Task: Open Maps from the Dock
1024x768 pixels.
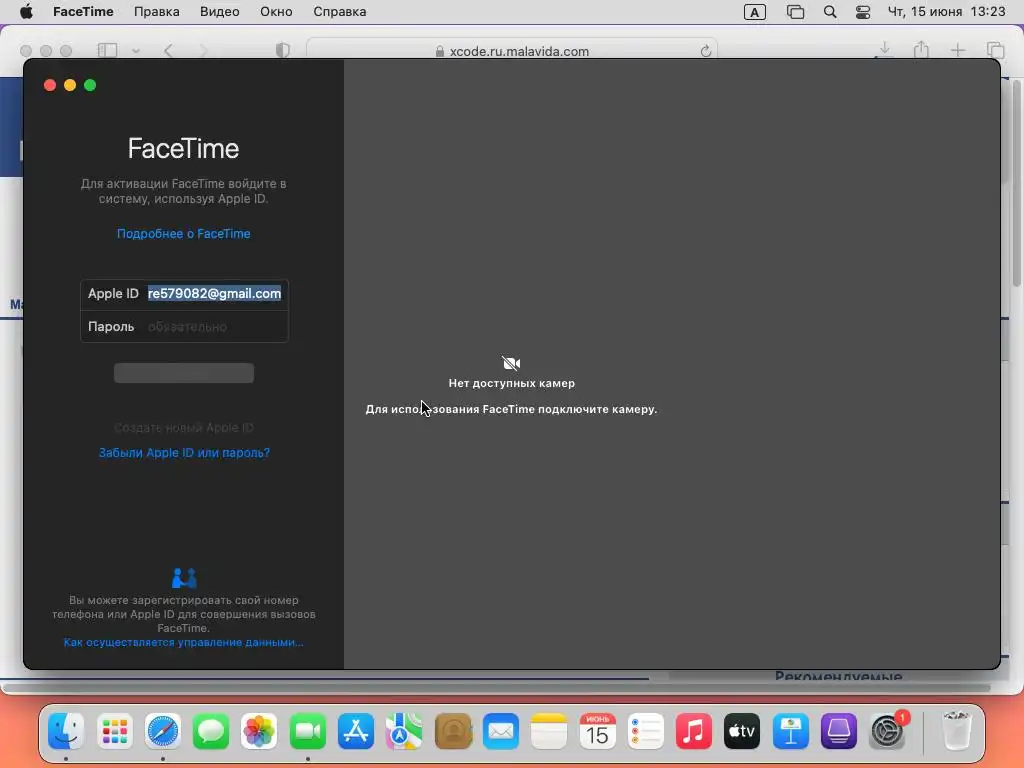Action: [404, 731]
